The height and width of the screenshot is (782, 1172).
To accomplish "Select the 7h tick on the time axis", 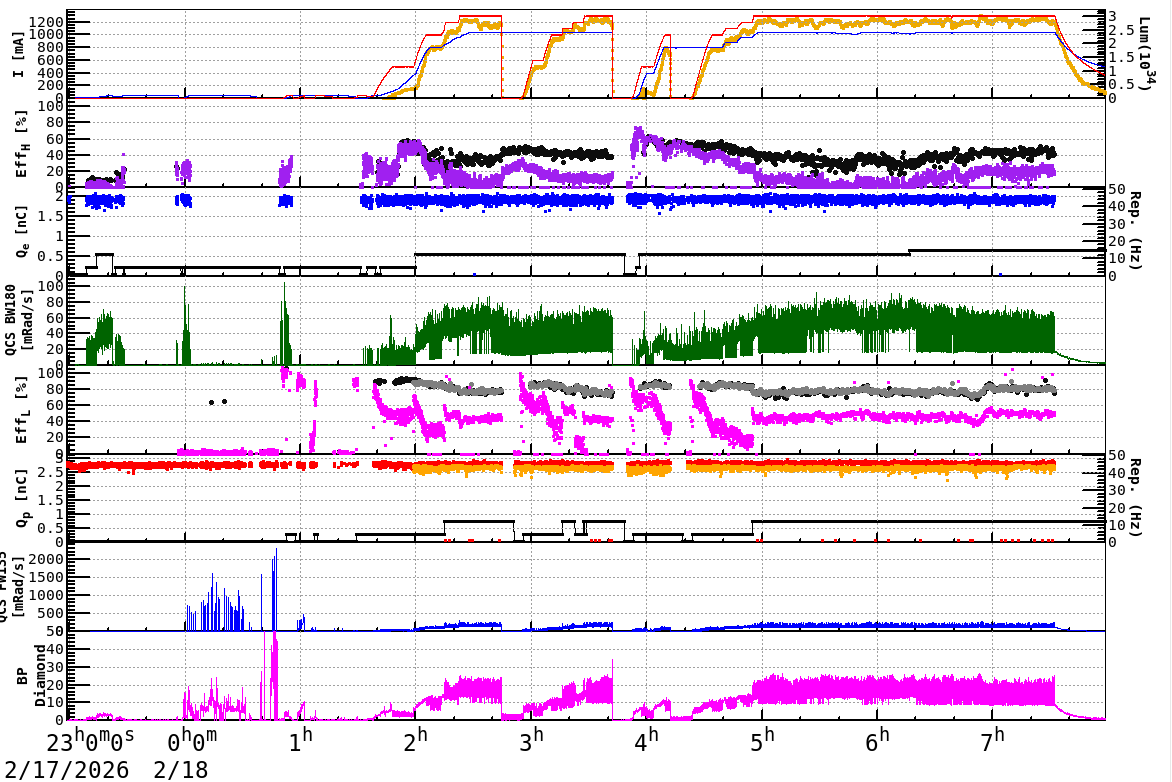I will [993, 743].
